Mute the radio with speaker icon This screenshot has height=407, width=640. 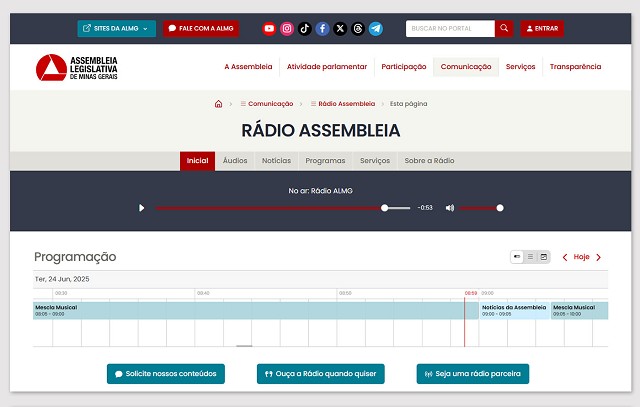click(449, 208)
